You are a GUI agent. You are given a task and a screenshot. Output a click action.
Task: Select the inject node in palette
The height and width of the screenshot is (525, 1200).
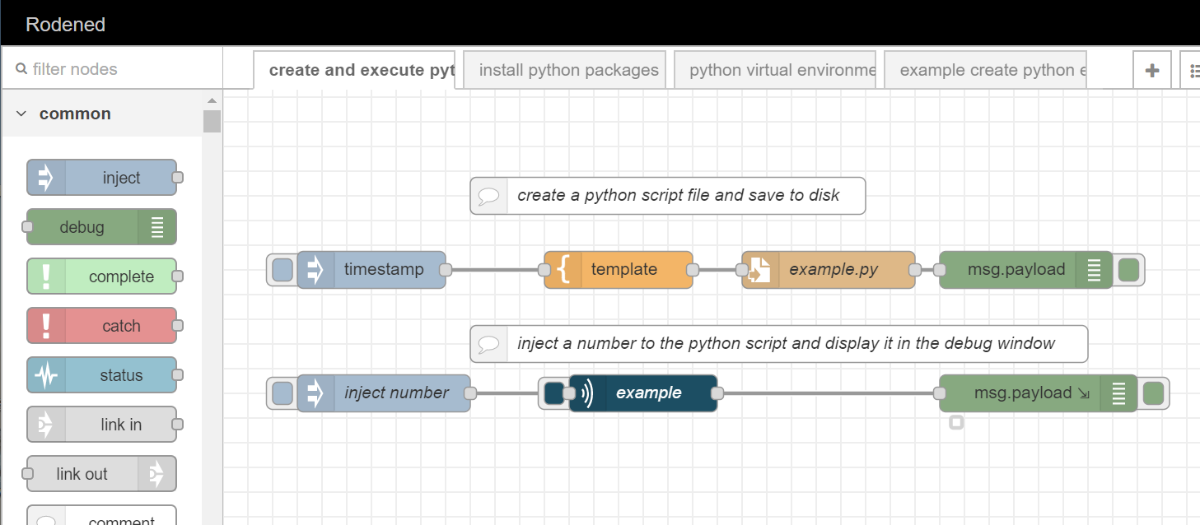pos(101,178)
